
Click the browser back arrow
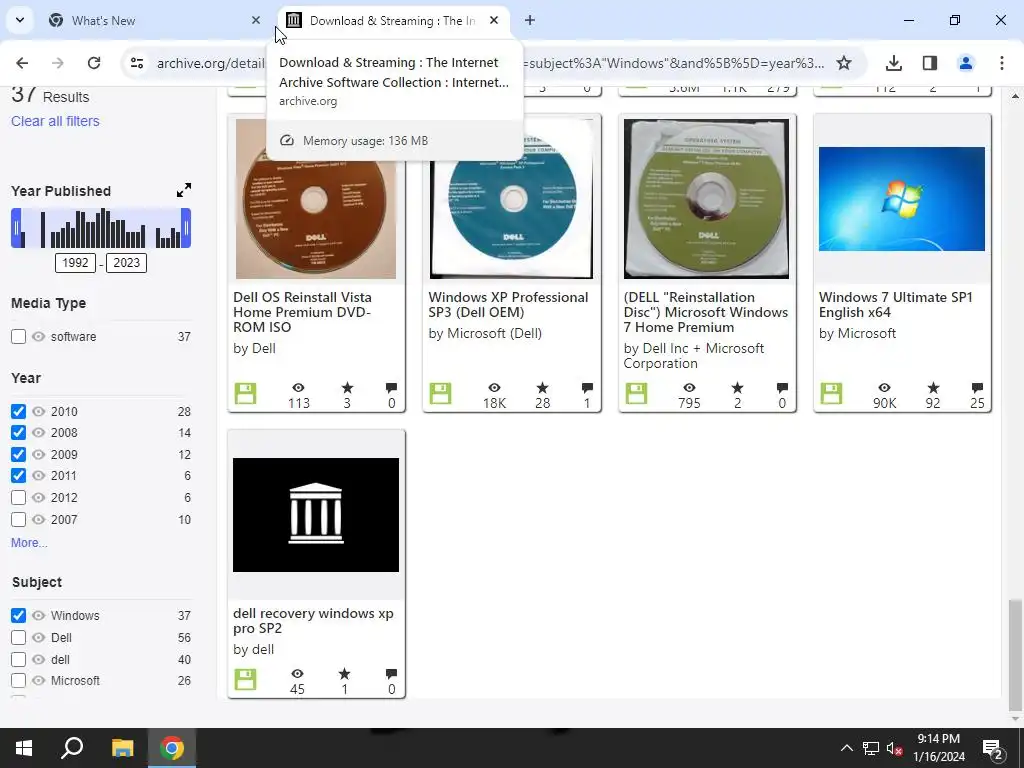[22, 63]
